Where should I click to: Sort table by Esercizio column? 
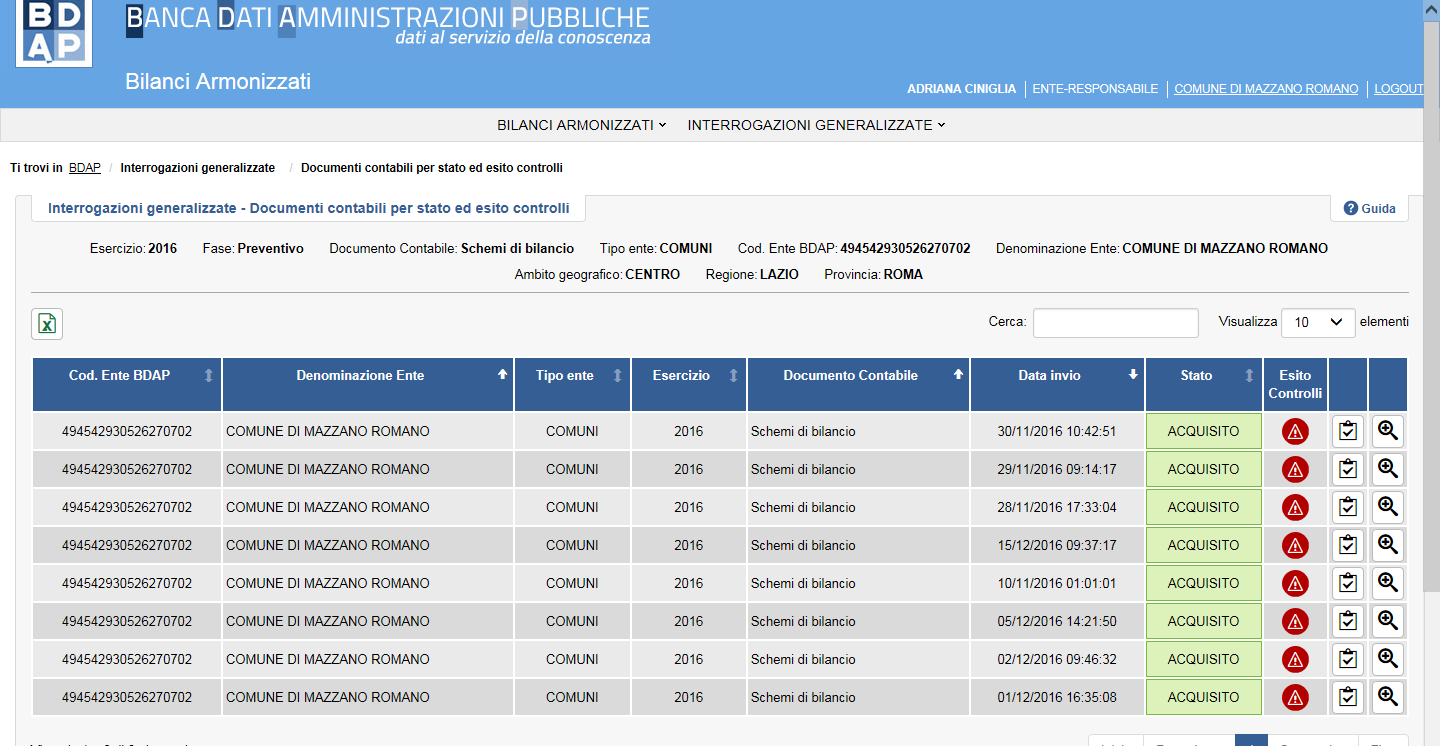[689, 385]
